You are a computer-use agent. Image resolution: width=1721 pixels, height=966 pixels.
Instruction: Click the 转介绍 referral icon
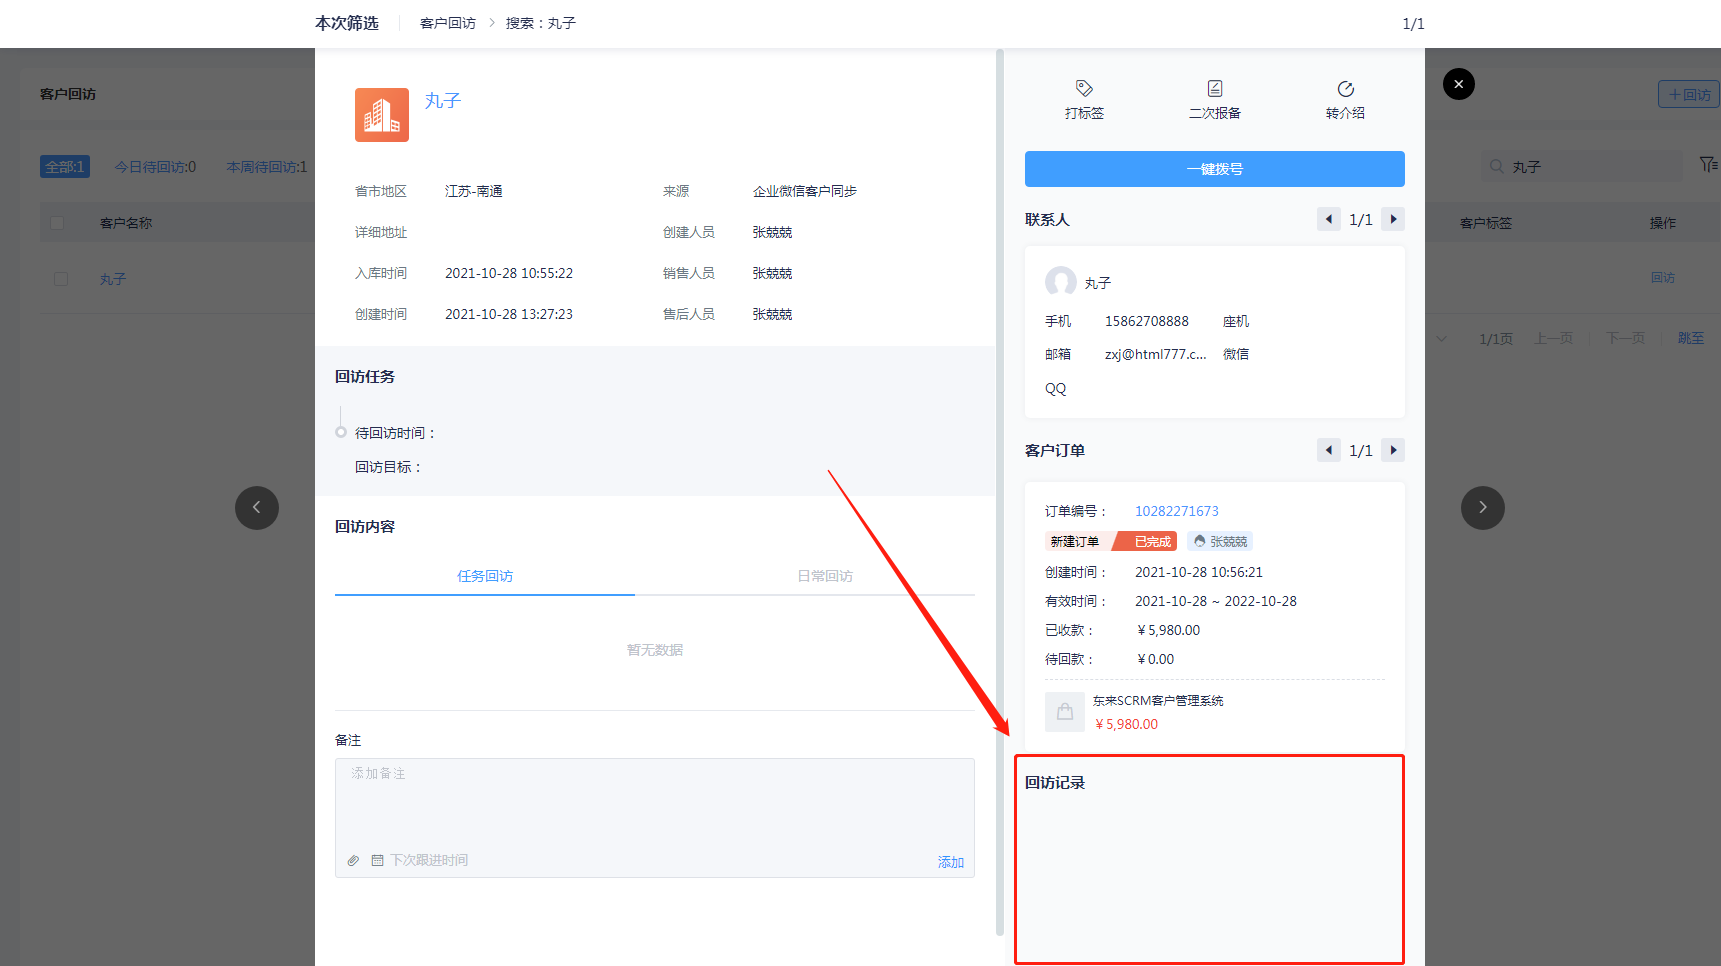1345,89
